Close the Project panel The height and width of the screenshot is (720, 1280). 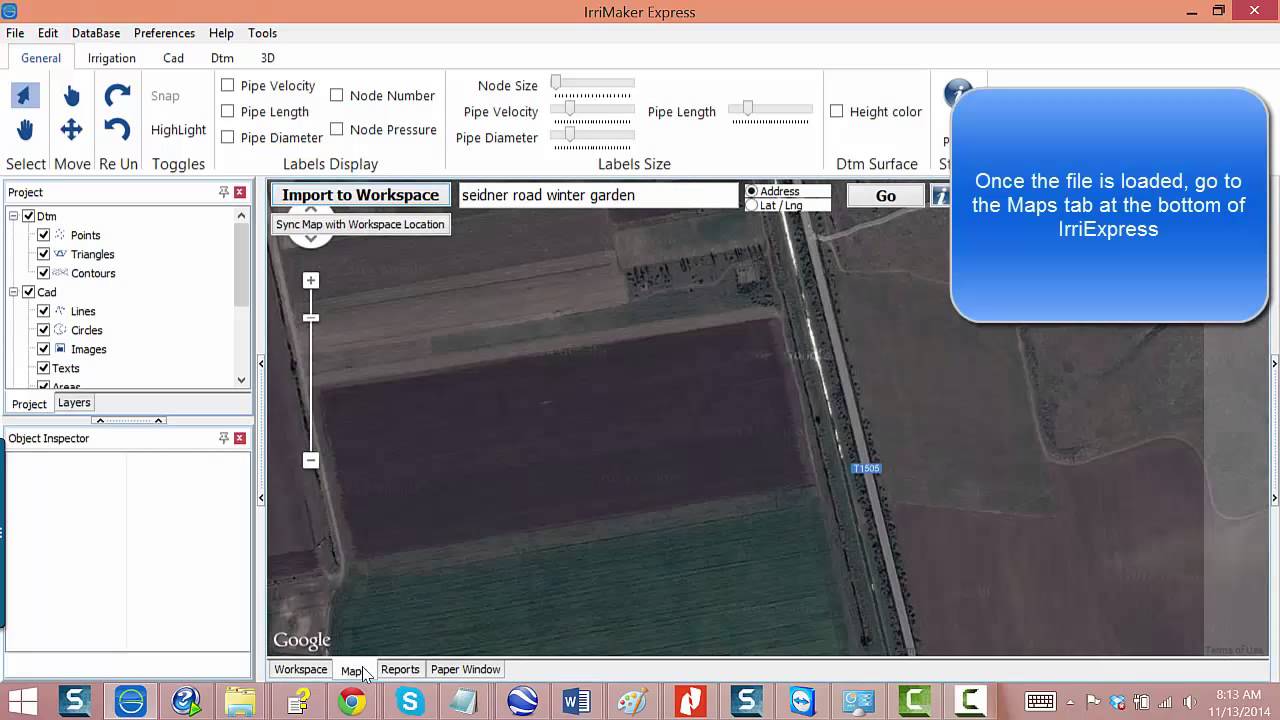point(240,192)
